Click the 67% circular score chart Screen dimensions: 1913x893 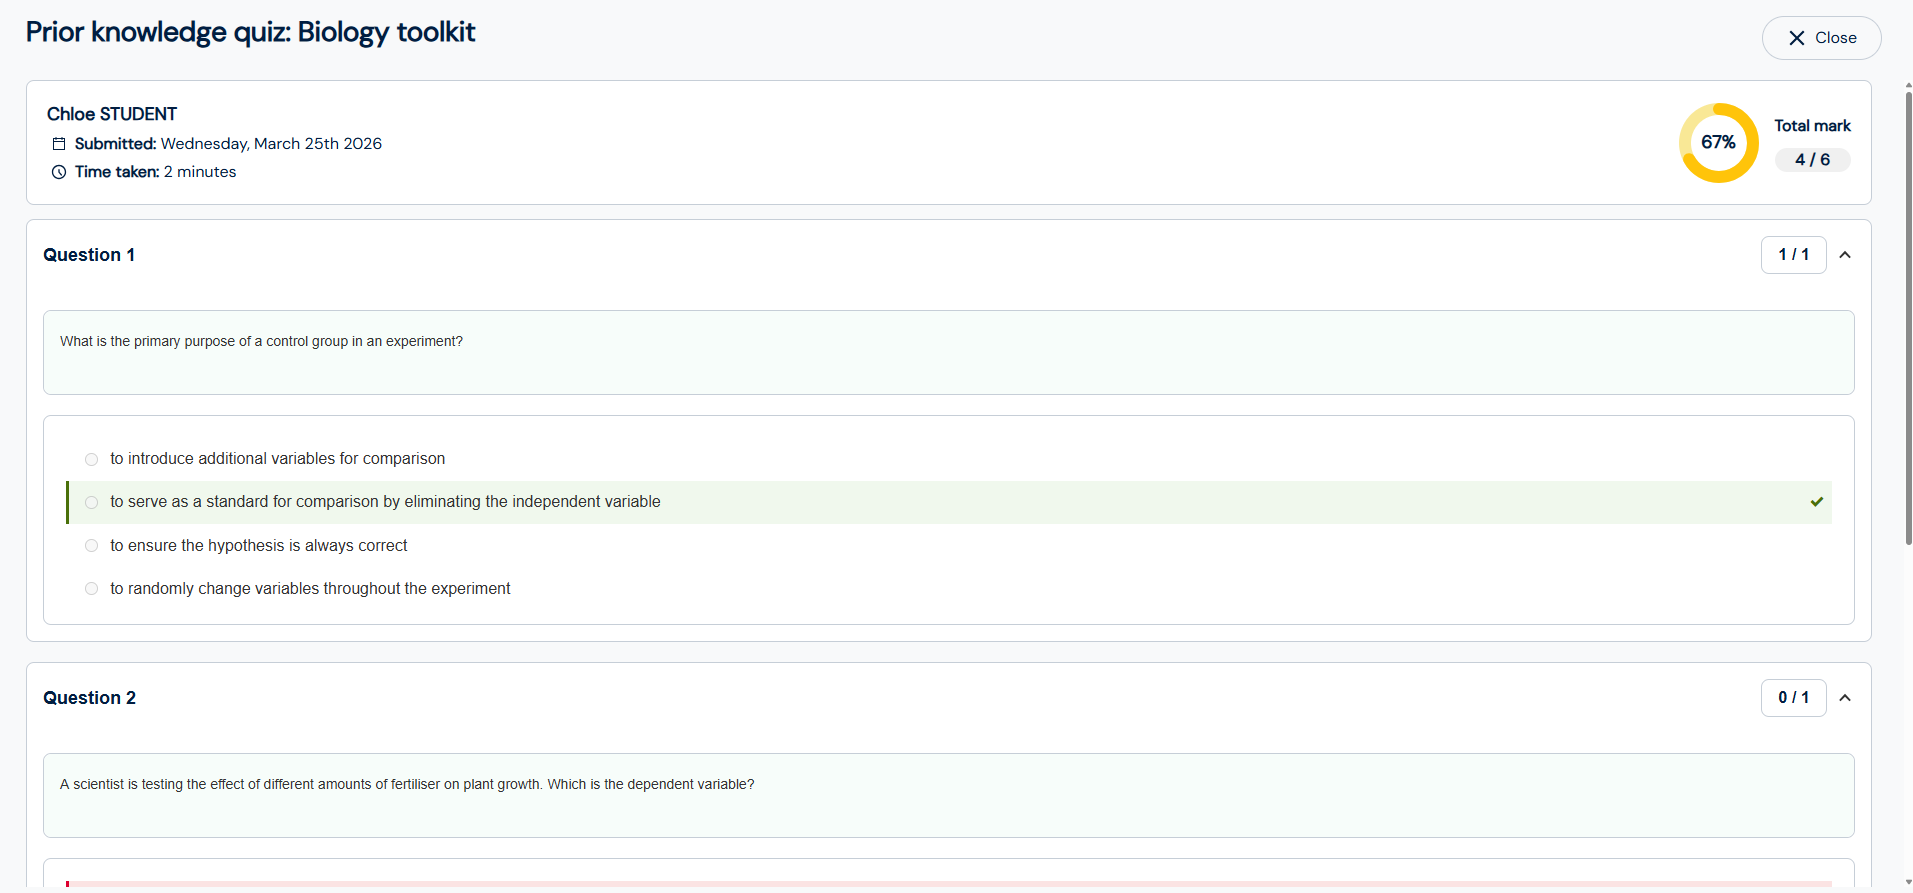click(x=1717, y=143)
